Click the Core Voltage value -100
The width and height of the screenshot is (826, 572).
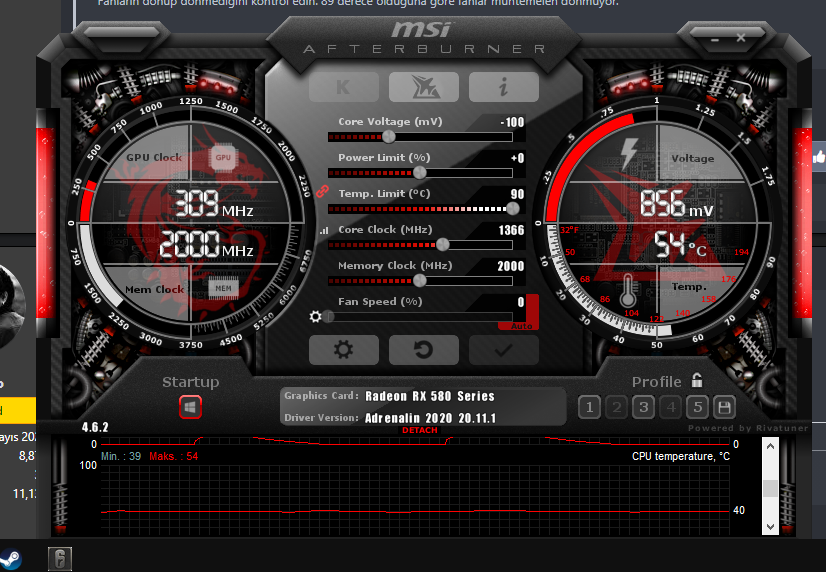click(512, 122)
